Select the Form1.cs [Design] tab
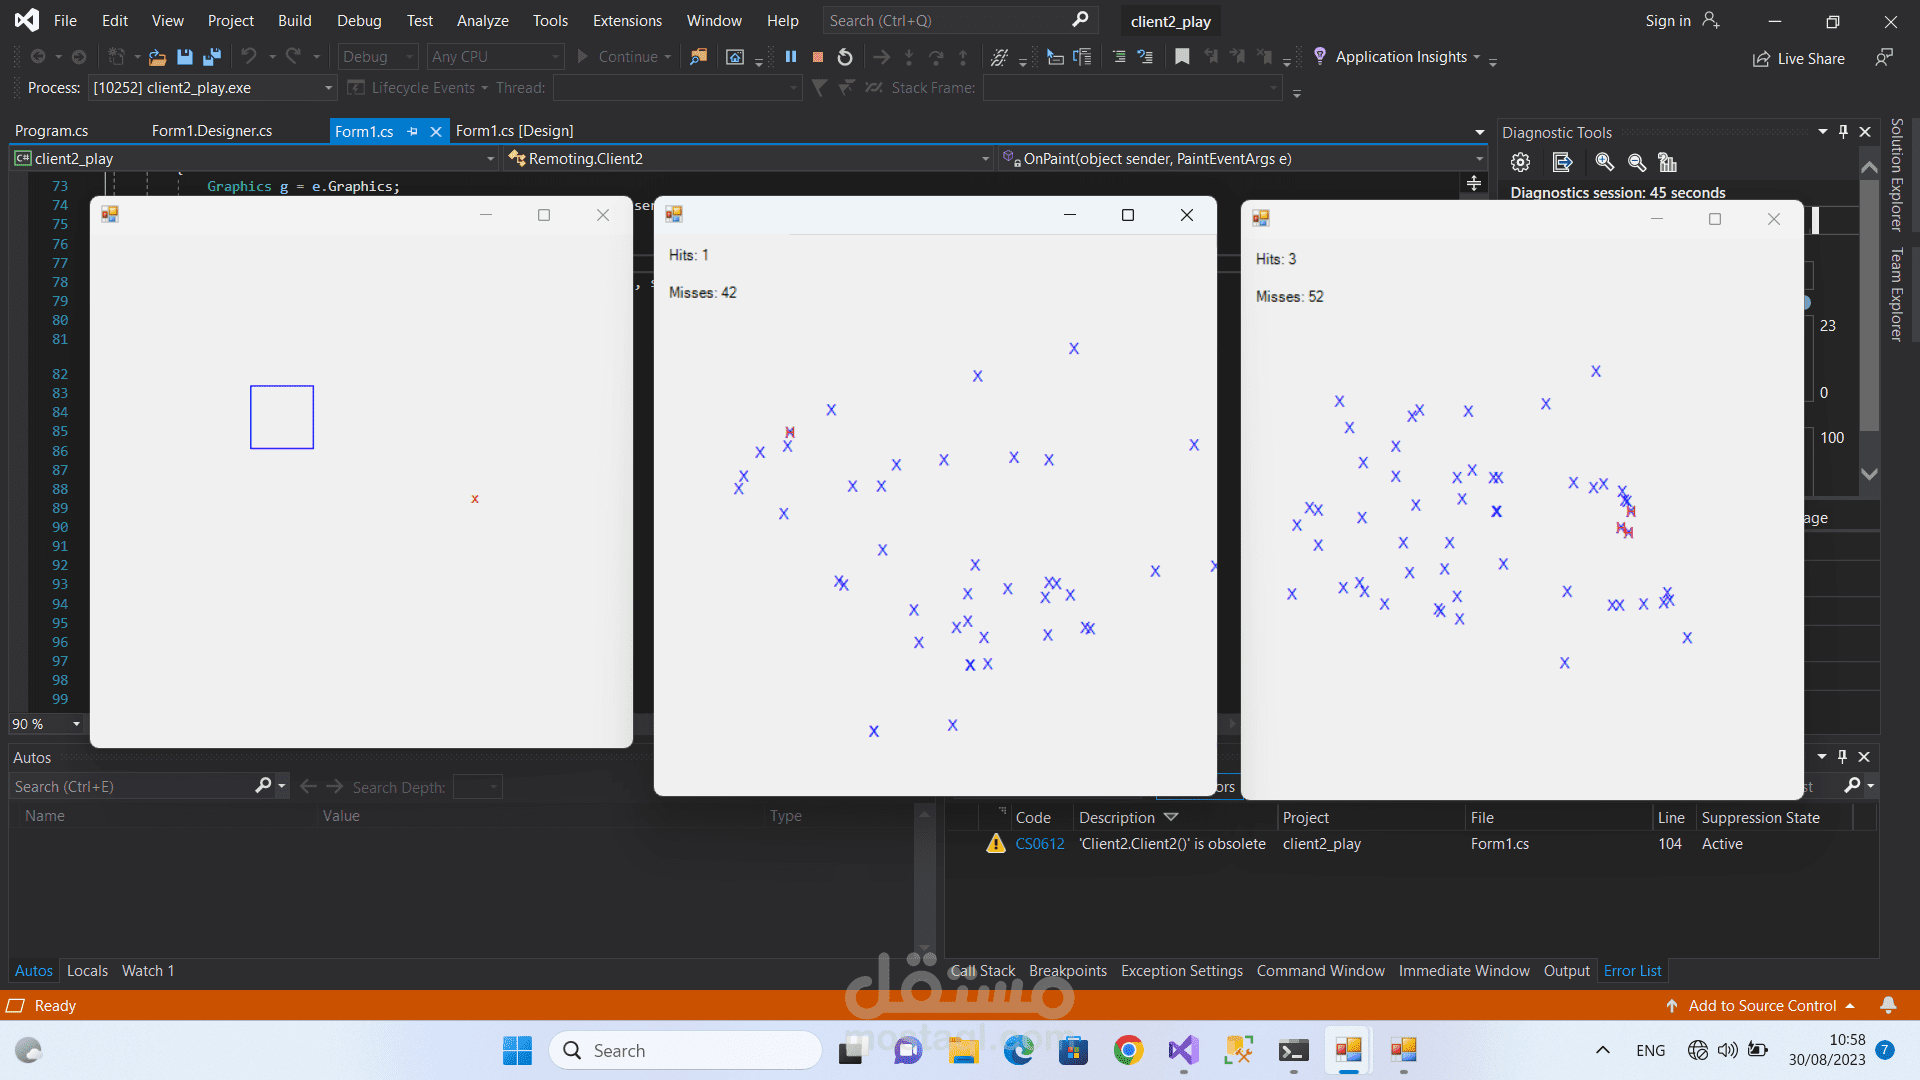 pos(514,131)
